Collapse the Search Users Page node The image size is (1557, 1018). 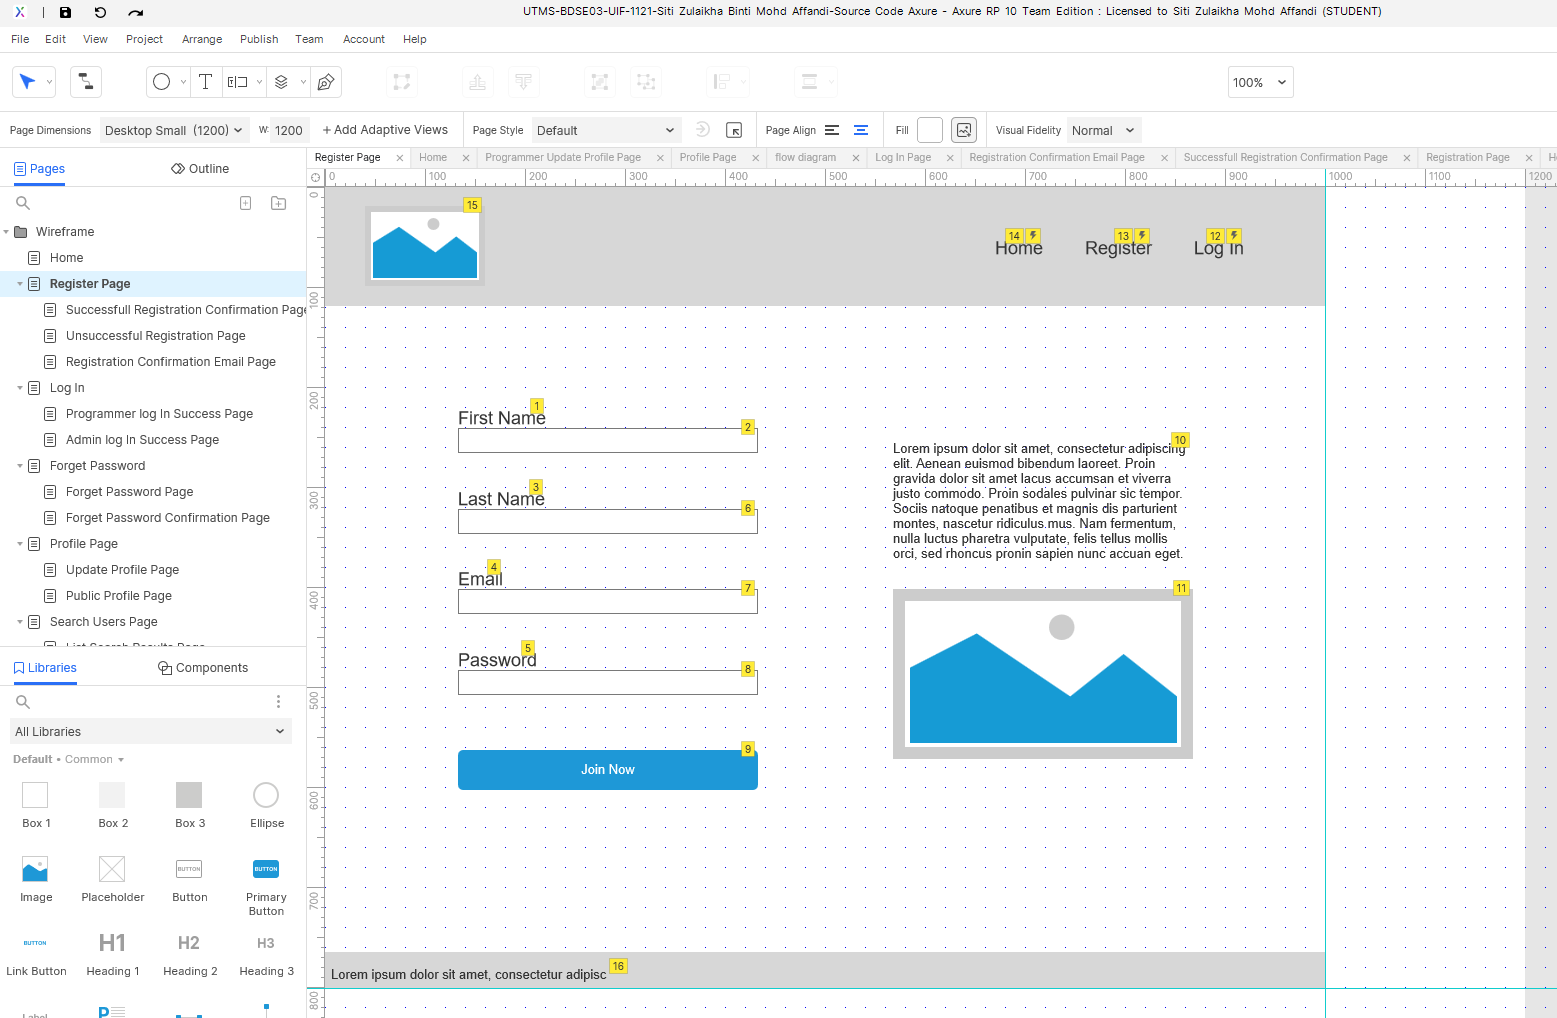(x=20, y=622)
